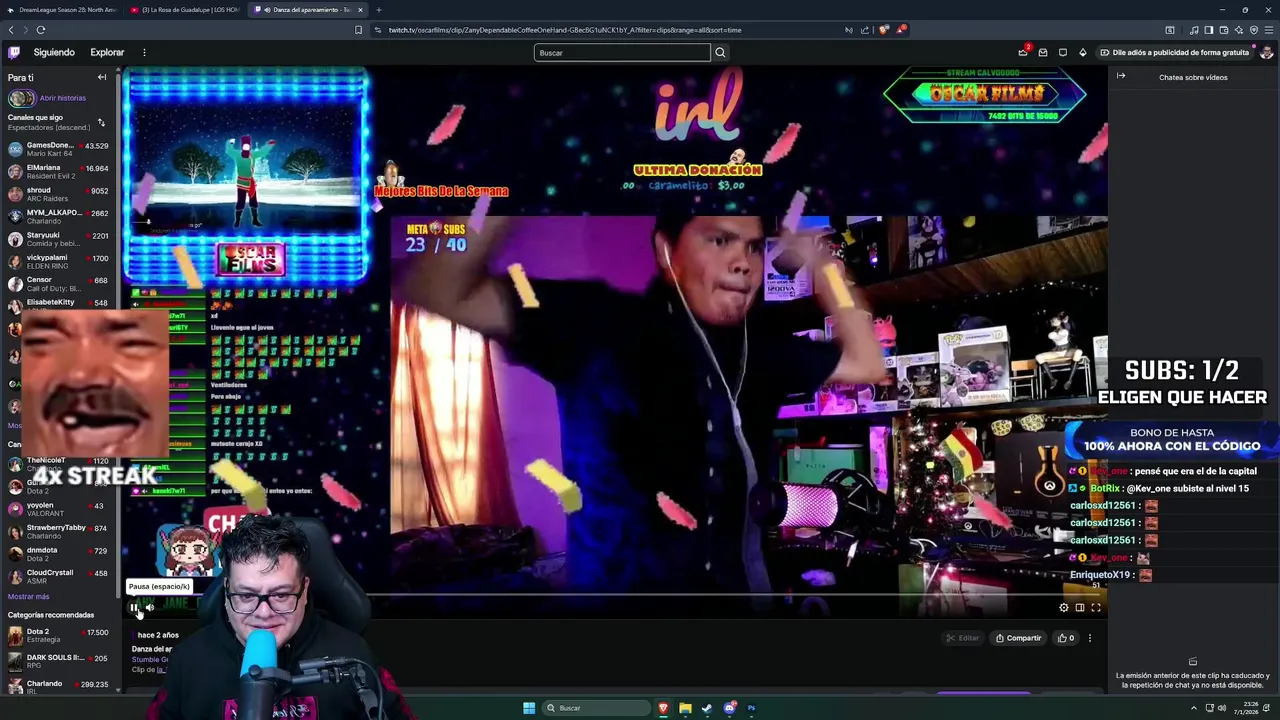Collapse the chat panel arrow
Screen dimensions: 1280x720
click(x=1121, y=77)
